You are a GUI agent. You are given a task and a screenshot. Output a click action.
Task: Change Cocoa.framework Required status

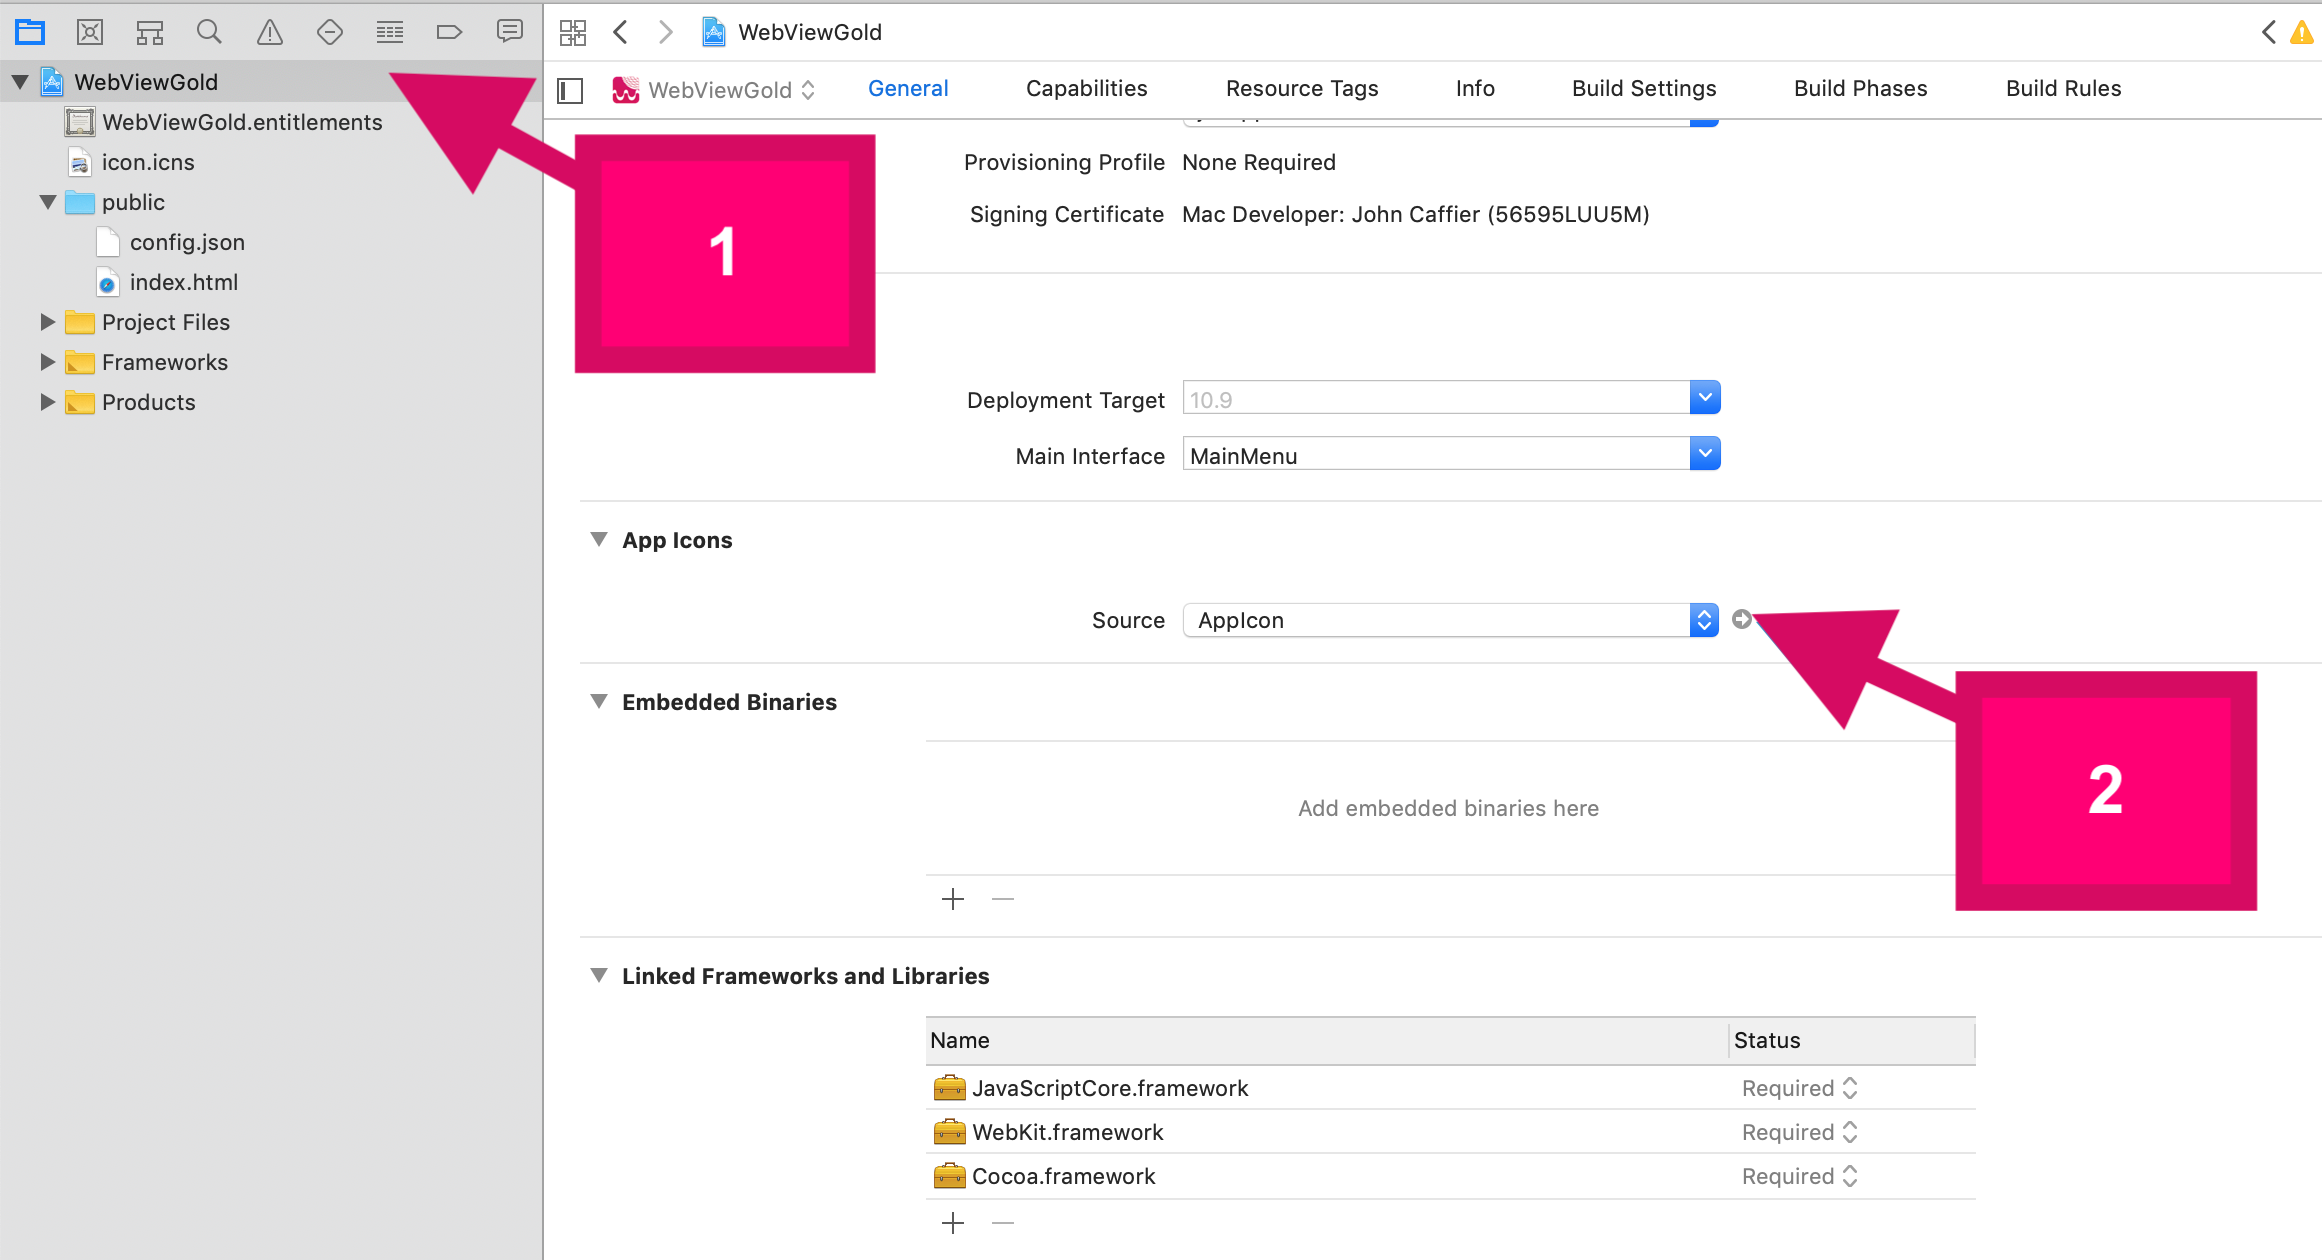coord(1799,1176)
